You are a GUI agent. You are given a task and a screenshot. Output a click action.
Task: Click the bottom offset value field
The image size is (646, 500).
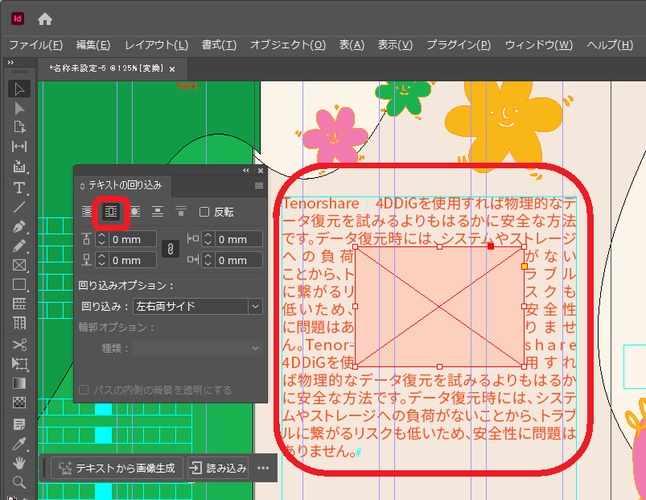tap(132, 260)
